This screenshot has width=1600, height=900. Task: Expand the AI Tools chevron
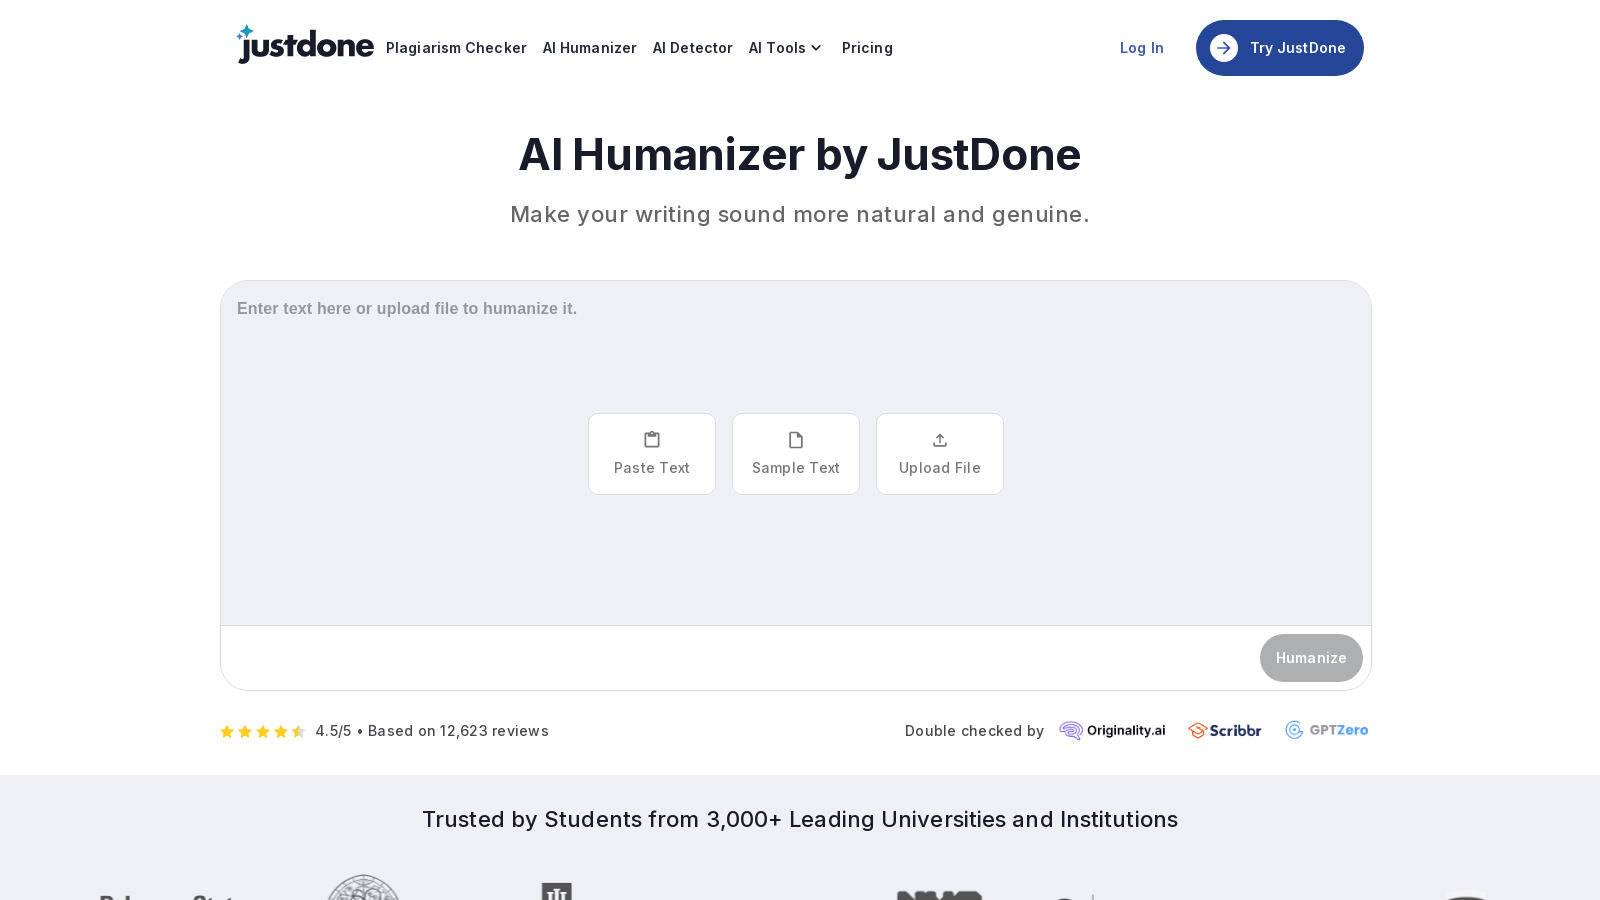(814, 48)
